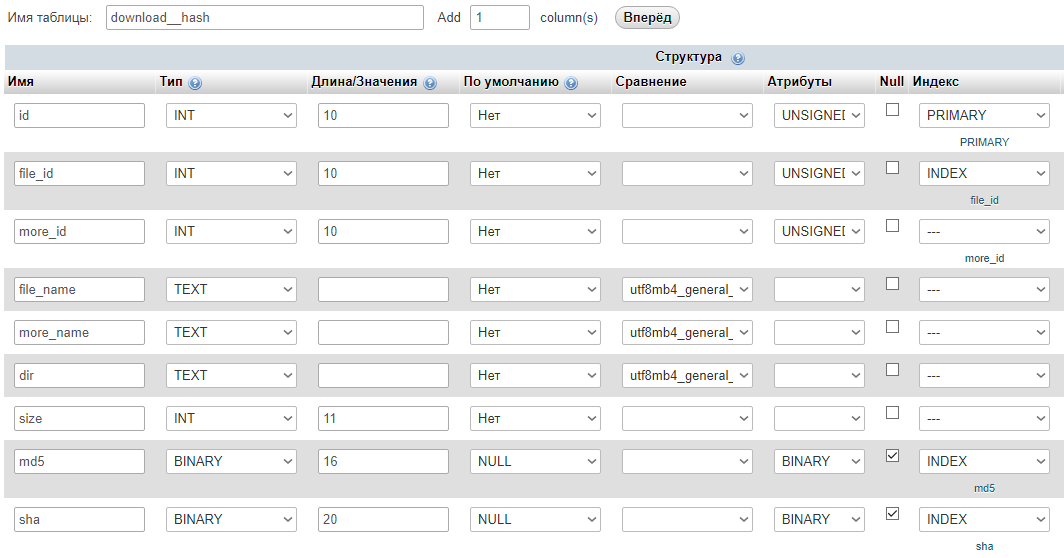Select the more_name column name field

point(80,332)
